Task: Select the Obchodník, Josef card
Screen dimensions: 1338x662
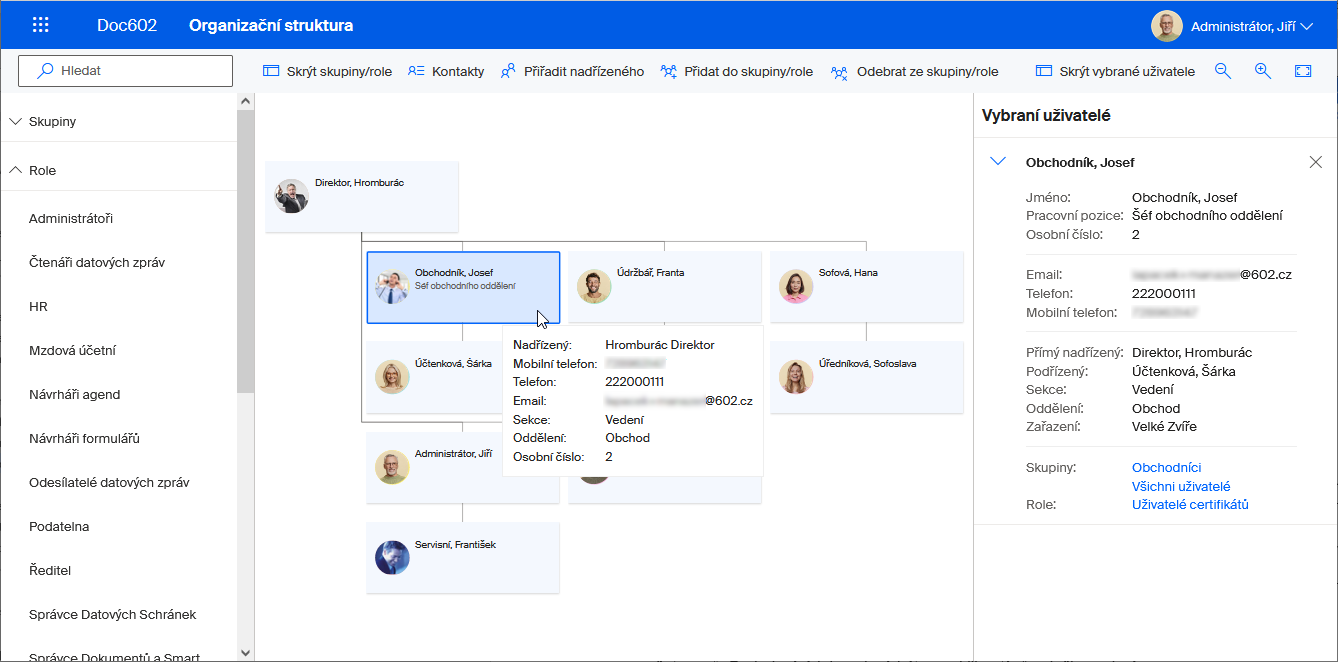Action: 463,287
